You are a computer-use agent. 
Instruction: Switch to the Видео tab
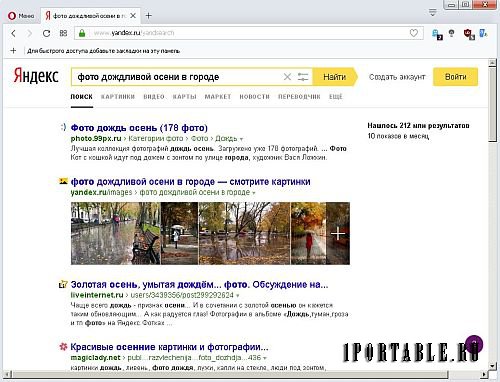point(154,97)
